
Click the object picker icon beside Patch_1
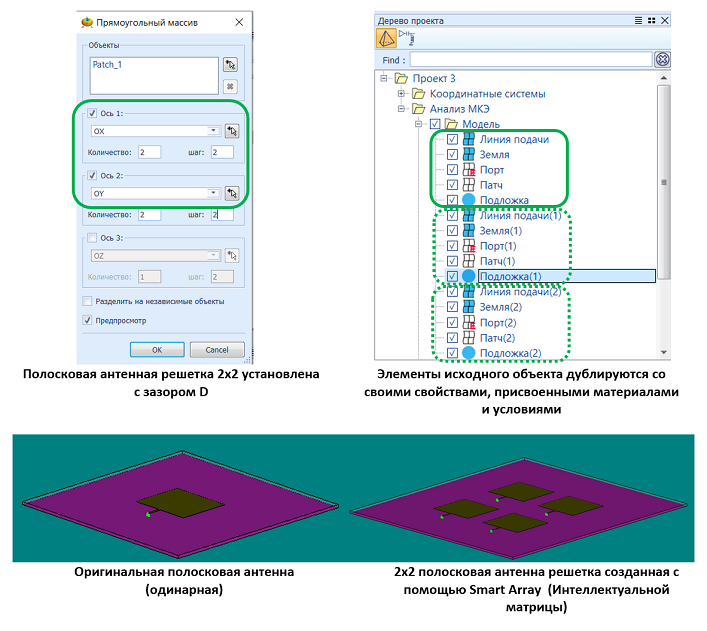pos(232,64)
